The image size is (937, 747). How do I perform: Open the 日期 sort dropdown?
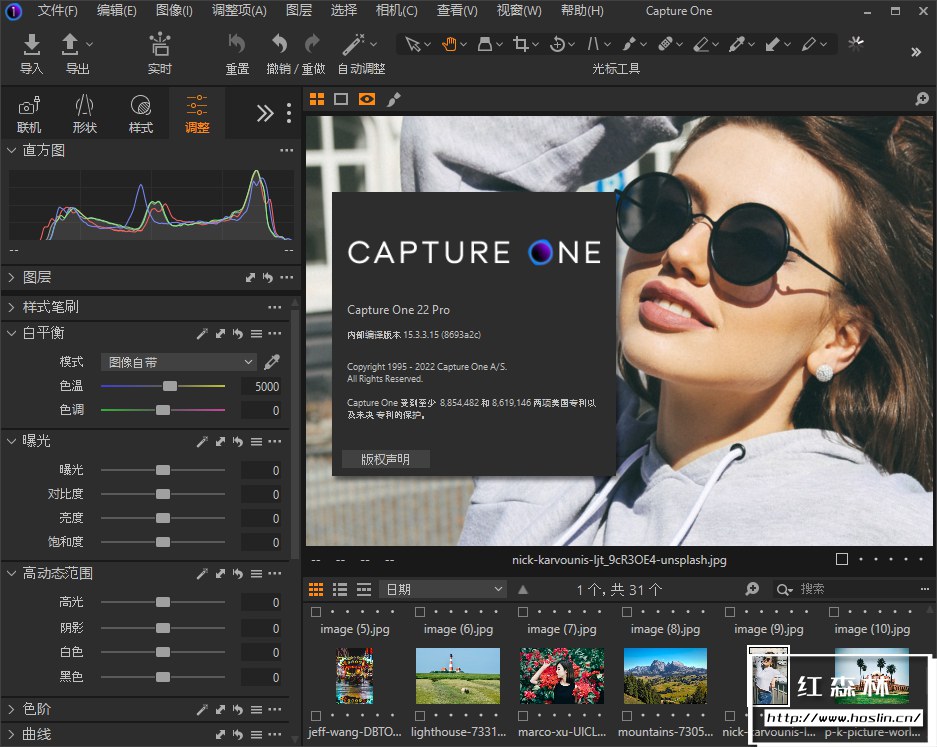pyautogui.click(x=443, y=590)
